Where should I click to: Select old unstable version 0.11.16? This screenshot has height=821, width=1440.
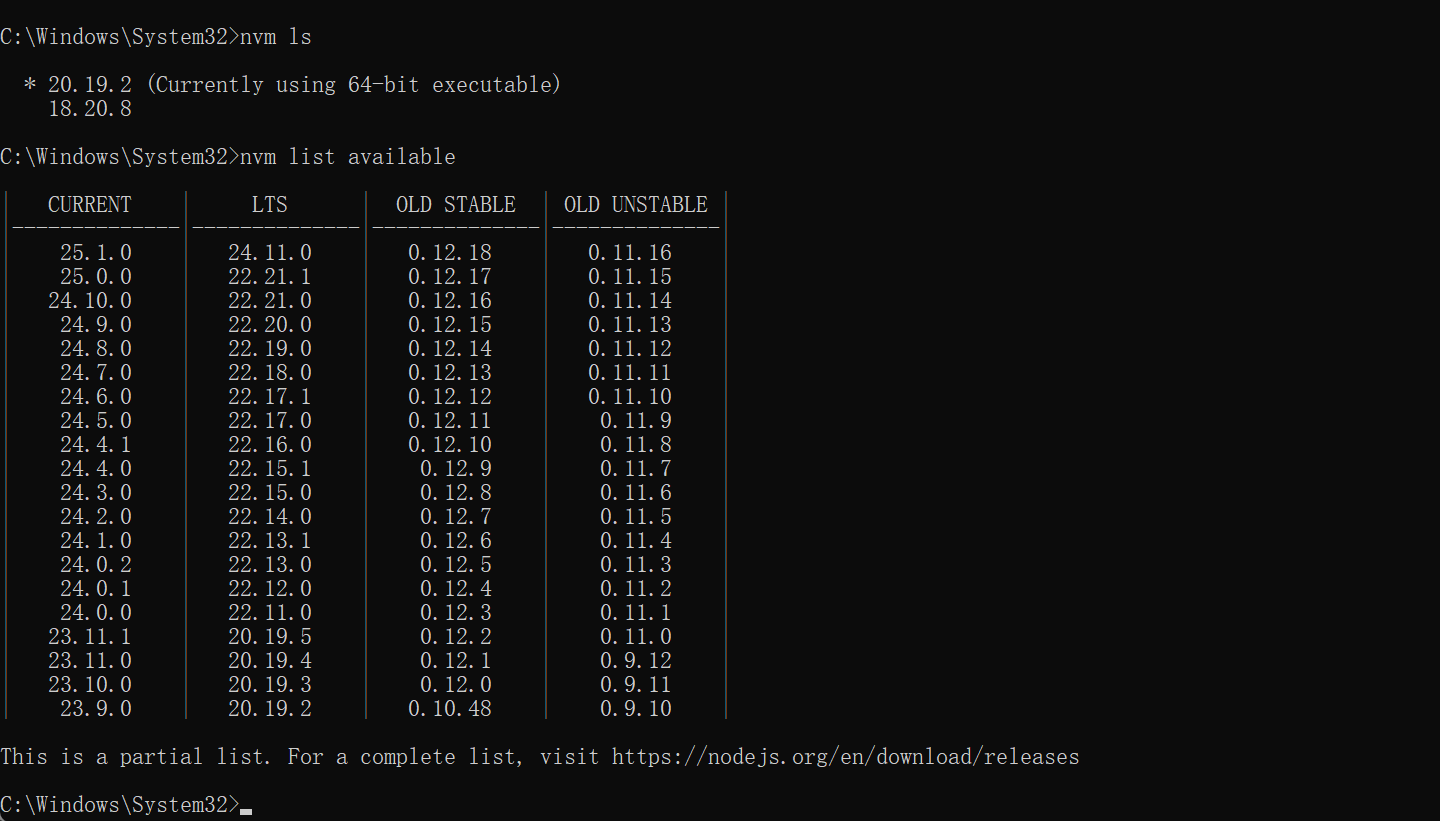[x=630, y=253]
